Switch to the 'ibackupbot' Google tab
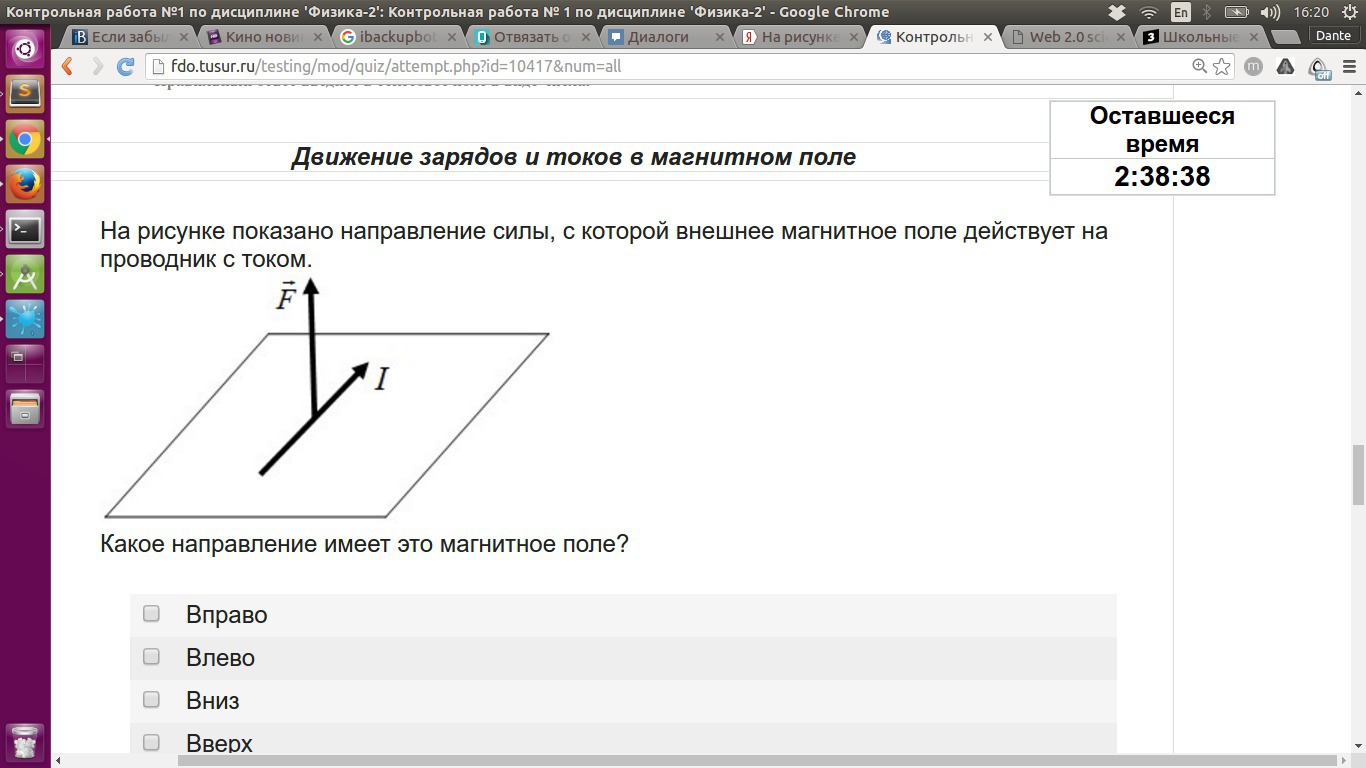Image resolution: width=1366 pixels, height=768 pixels. click(397, 37)
